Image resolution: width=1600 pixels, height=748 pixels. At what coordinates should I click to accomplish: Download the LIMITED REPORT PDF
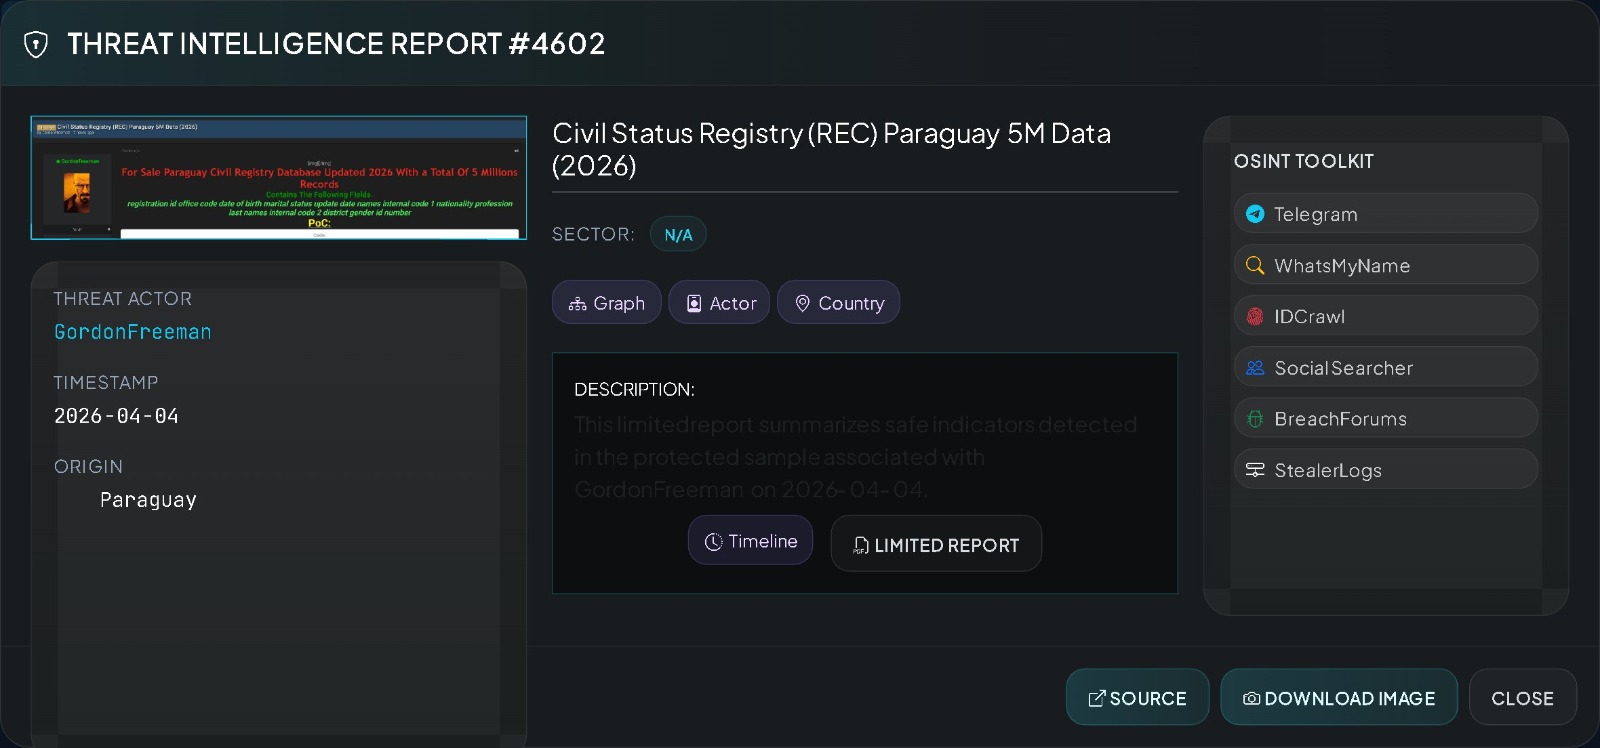tap(936, 545)
